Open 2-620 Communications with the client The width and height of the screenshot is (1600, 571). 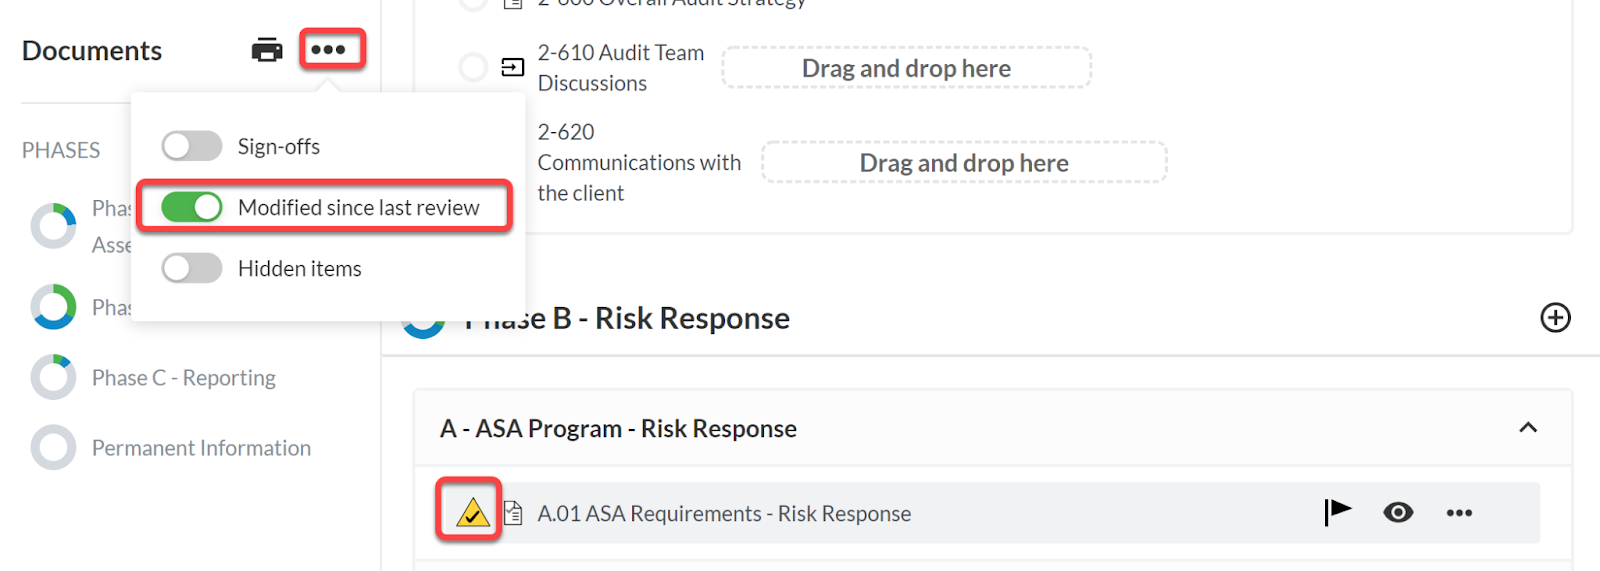coord(639,162)
